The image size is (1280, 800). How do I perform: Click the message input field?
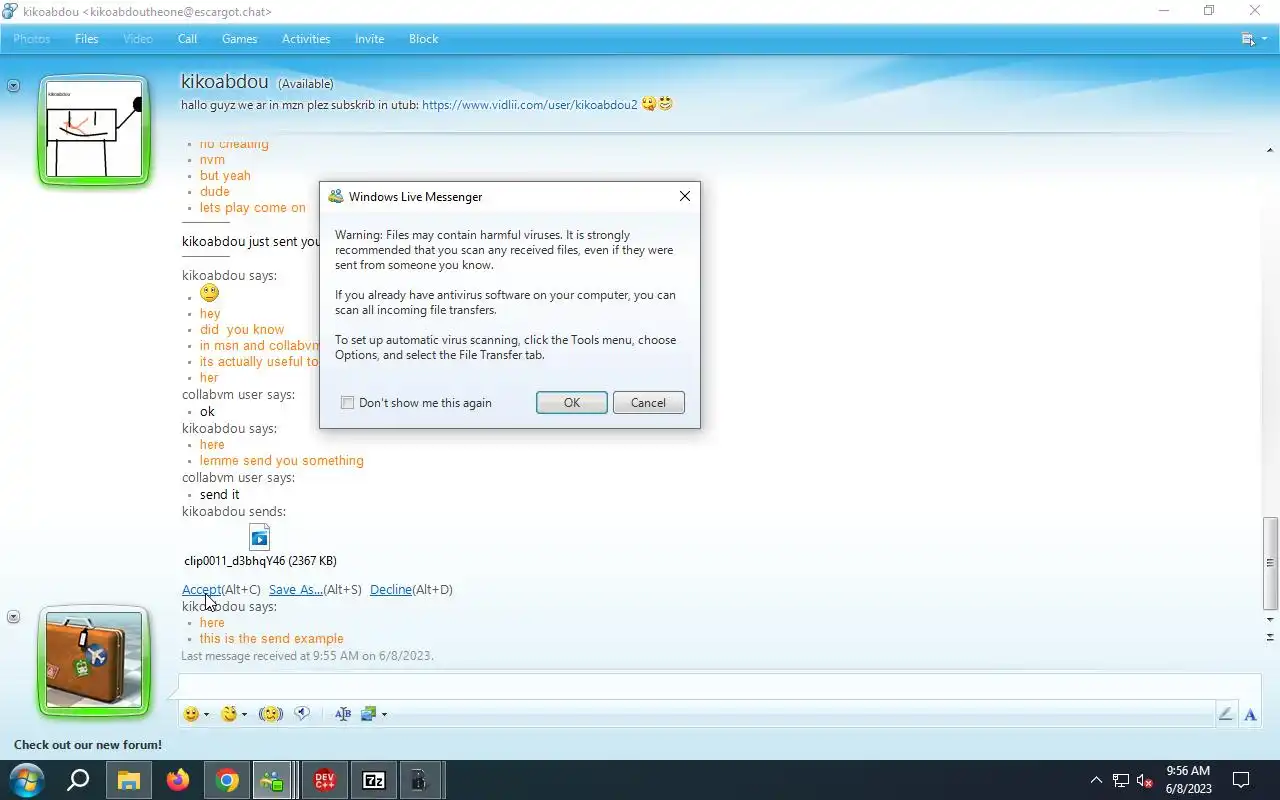[x=719, y=686]
